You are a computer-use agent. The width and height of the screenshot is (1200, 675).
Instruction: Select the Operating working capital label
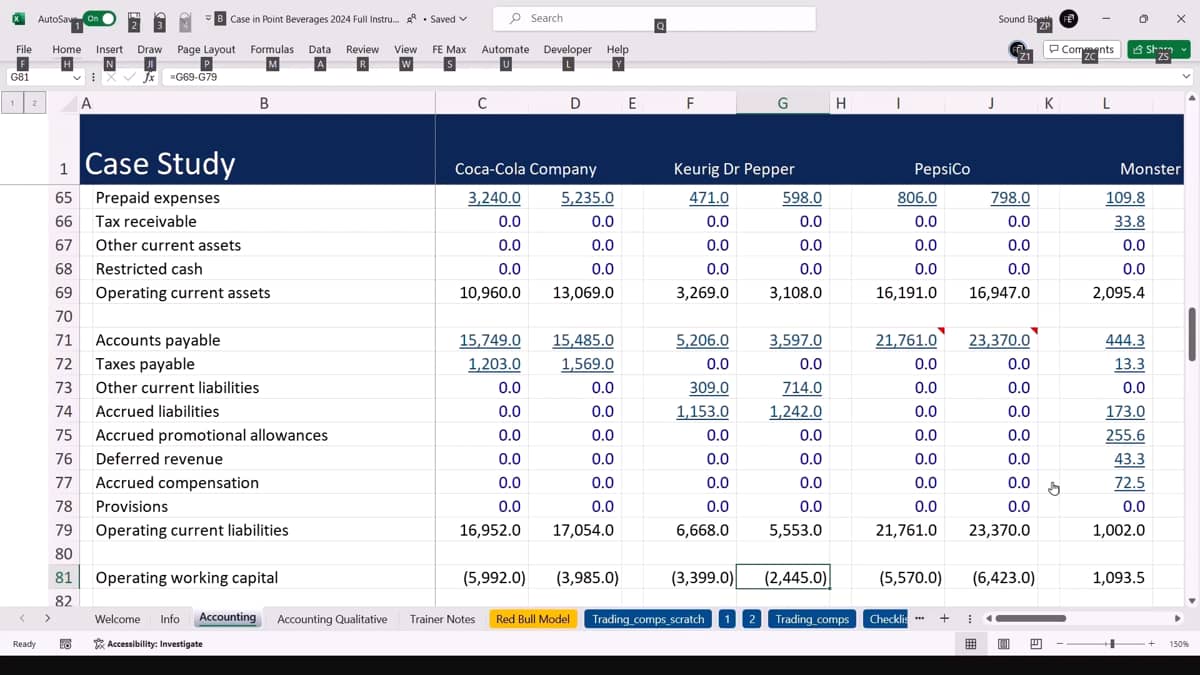(x=186, y=578)
